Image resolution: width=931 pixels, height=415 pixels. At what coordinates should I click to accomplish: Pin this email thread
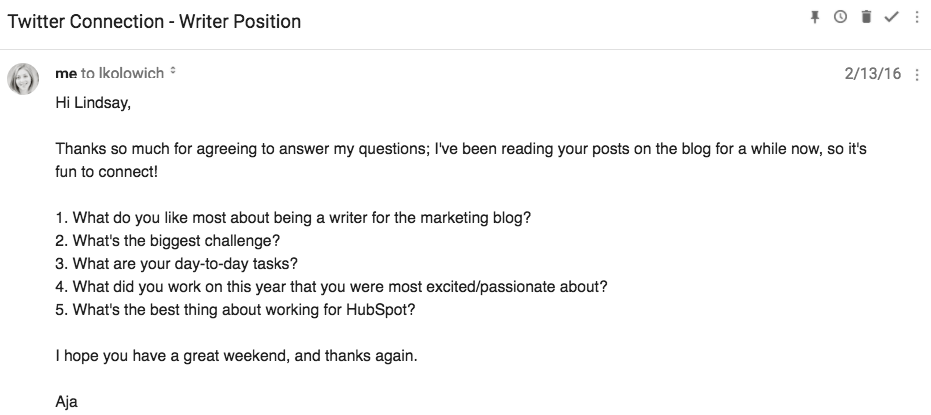tap(815, 17)
